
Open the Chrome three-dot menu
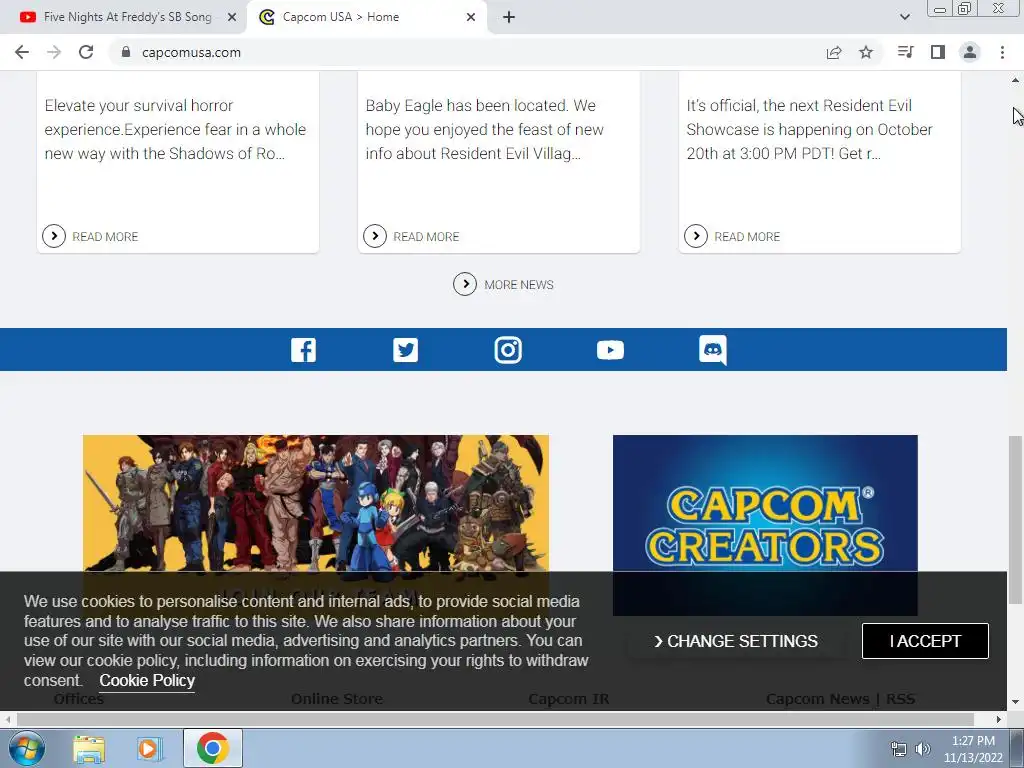[x=1002, y=52]
